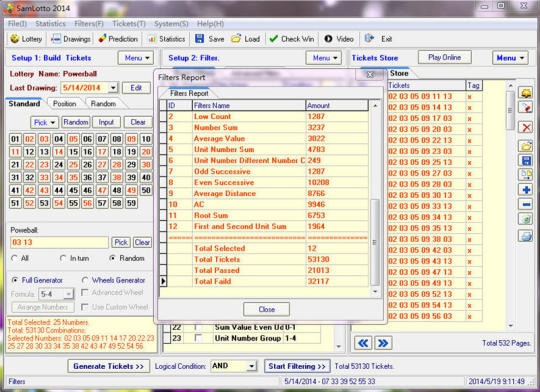Open the Filters menu
This screenshot has width=540, height=392.
tap(89, 24)
